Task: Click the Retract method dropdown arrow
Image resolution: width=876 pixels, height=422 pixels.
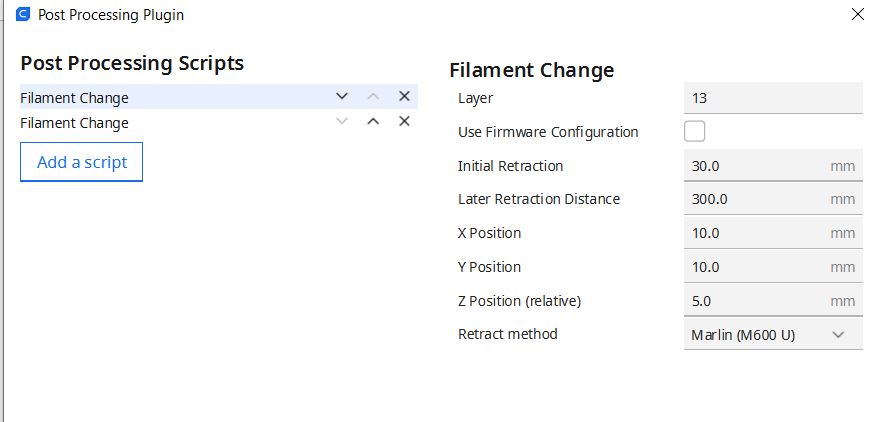Action: coord(838,334)
